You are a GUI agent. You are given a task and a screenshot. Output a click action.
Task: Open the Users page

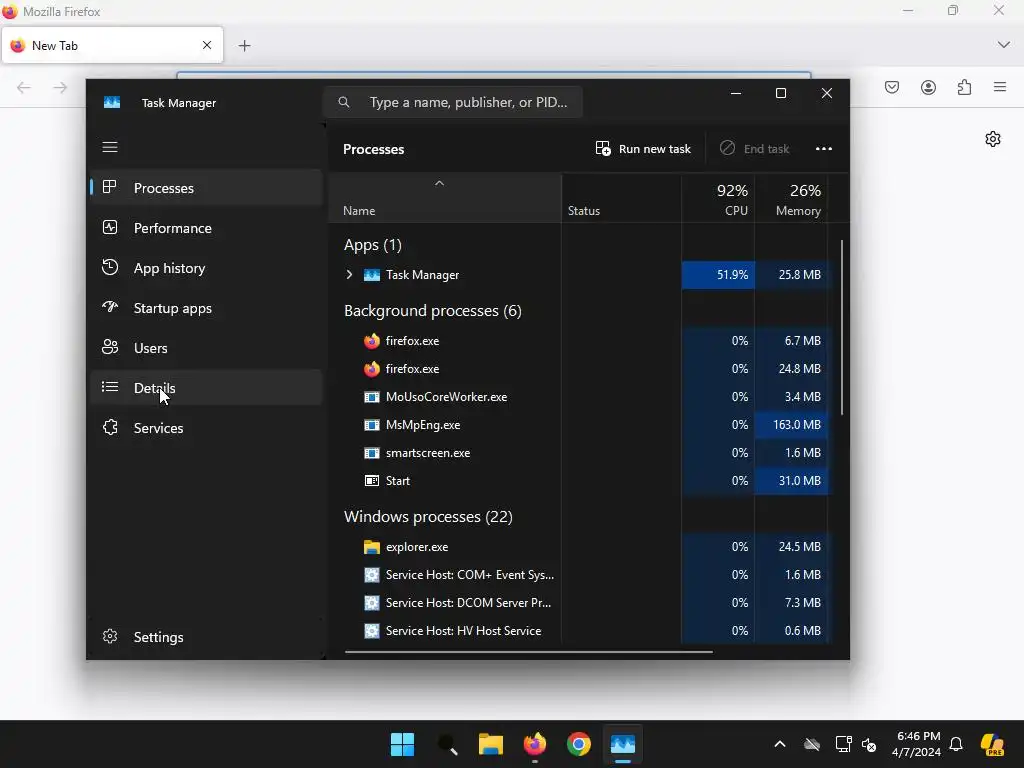point(206,348)
